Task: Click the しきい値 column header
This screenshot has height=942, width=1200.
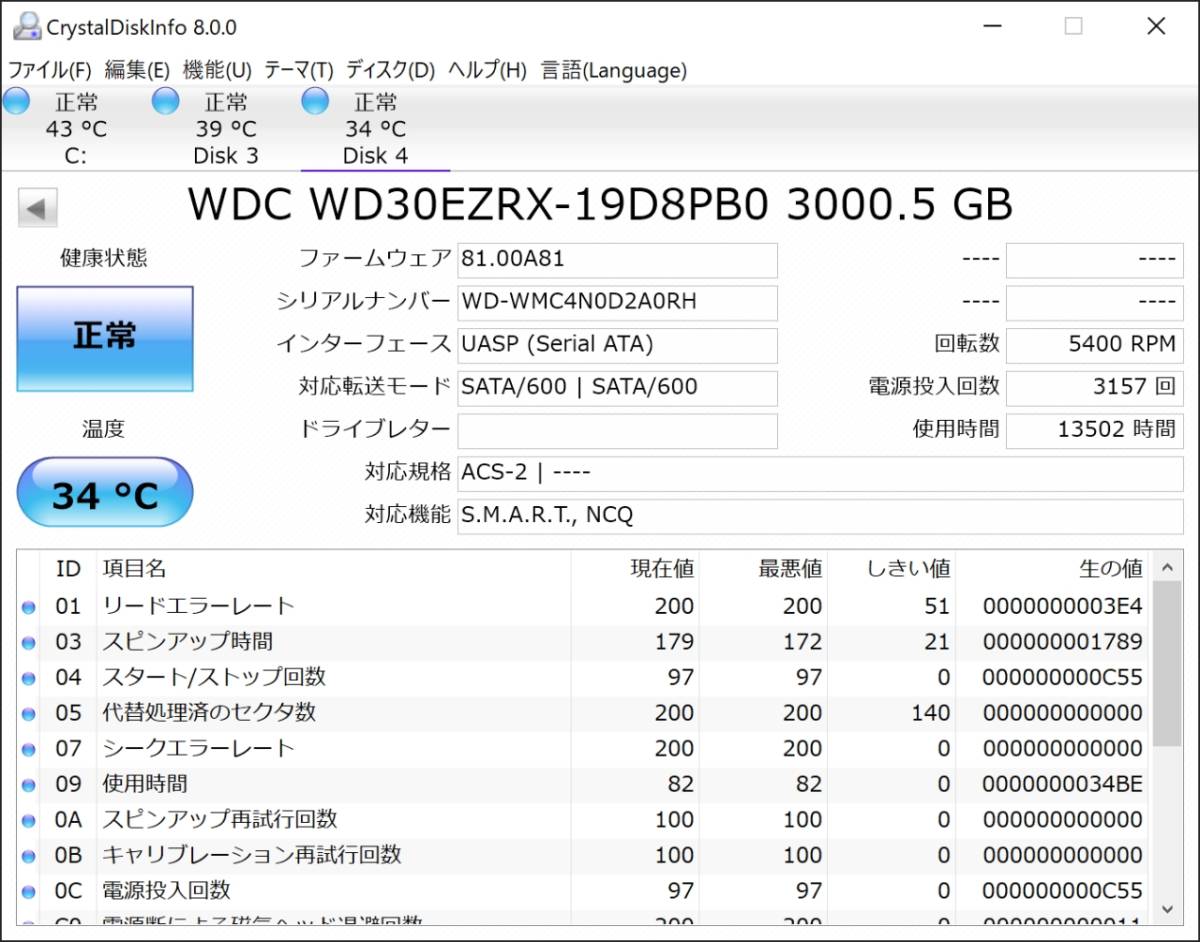Action: (x=892, y=569)
